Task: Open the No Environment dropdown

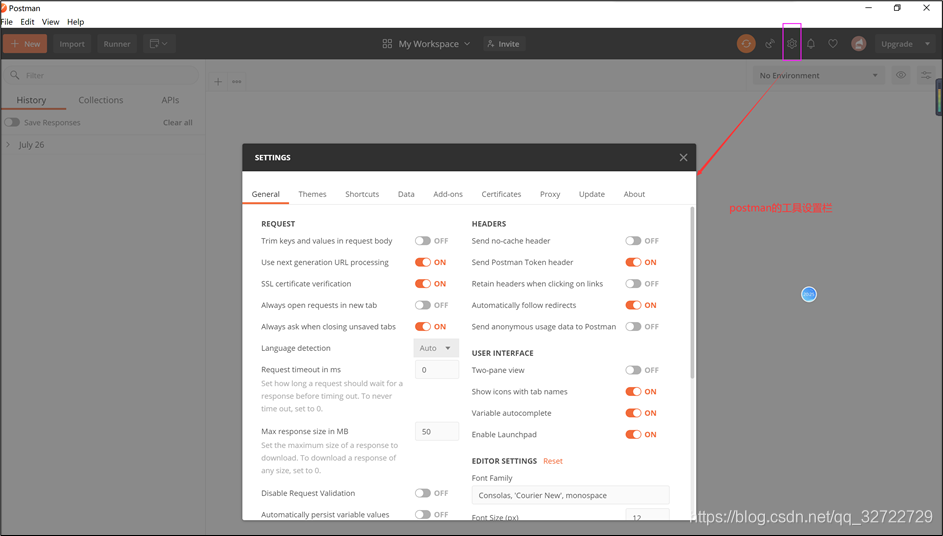Action: click(x=819, y=75)
